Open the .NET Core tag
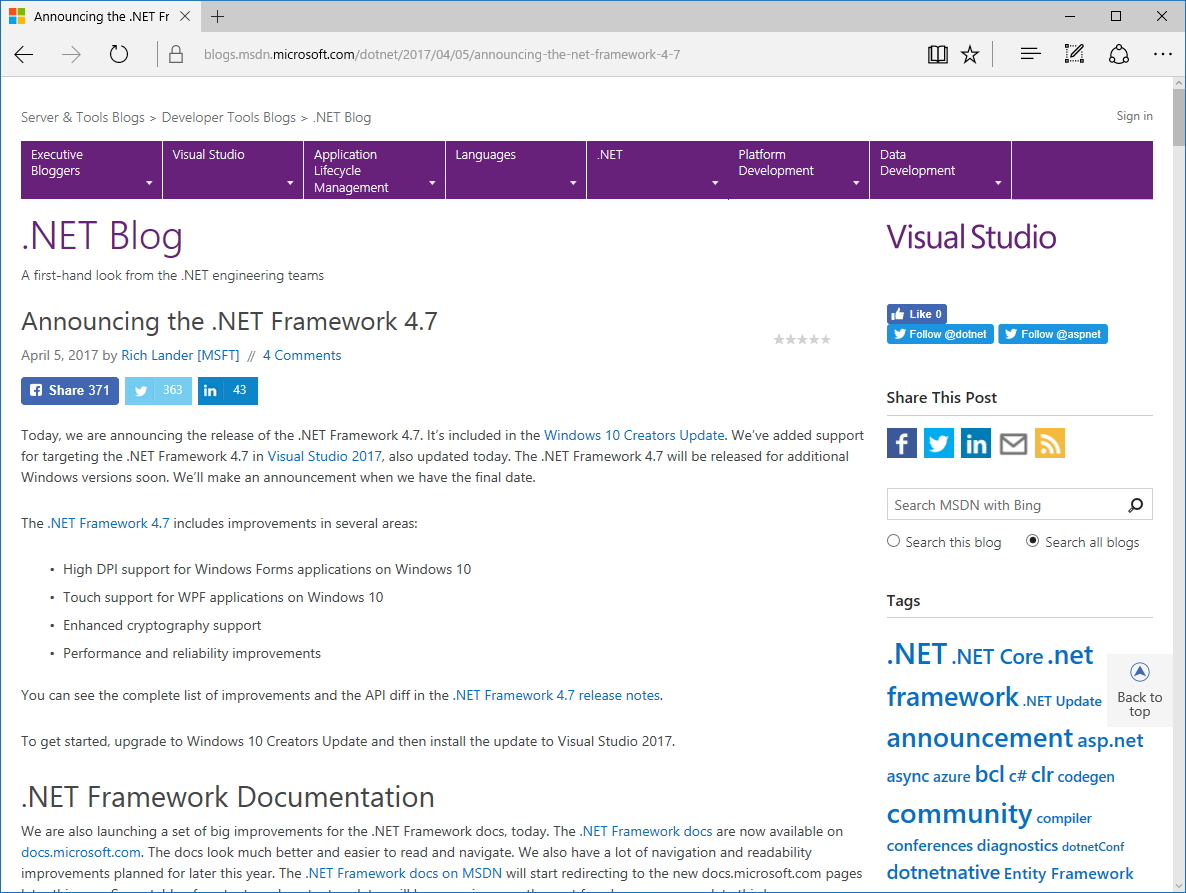 pos(998,657)
